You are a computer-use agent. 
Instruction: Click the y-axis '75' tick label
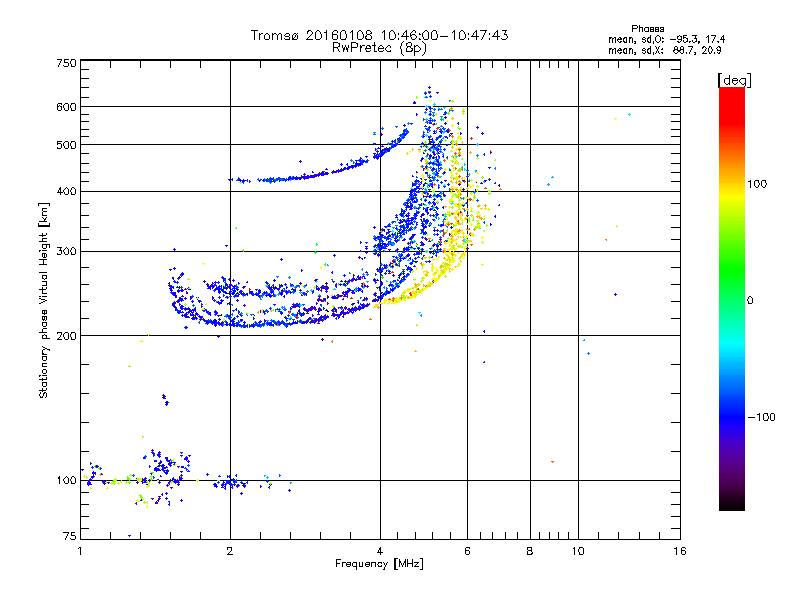(70, 536)
